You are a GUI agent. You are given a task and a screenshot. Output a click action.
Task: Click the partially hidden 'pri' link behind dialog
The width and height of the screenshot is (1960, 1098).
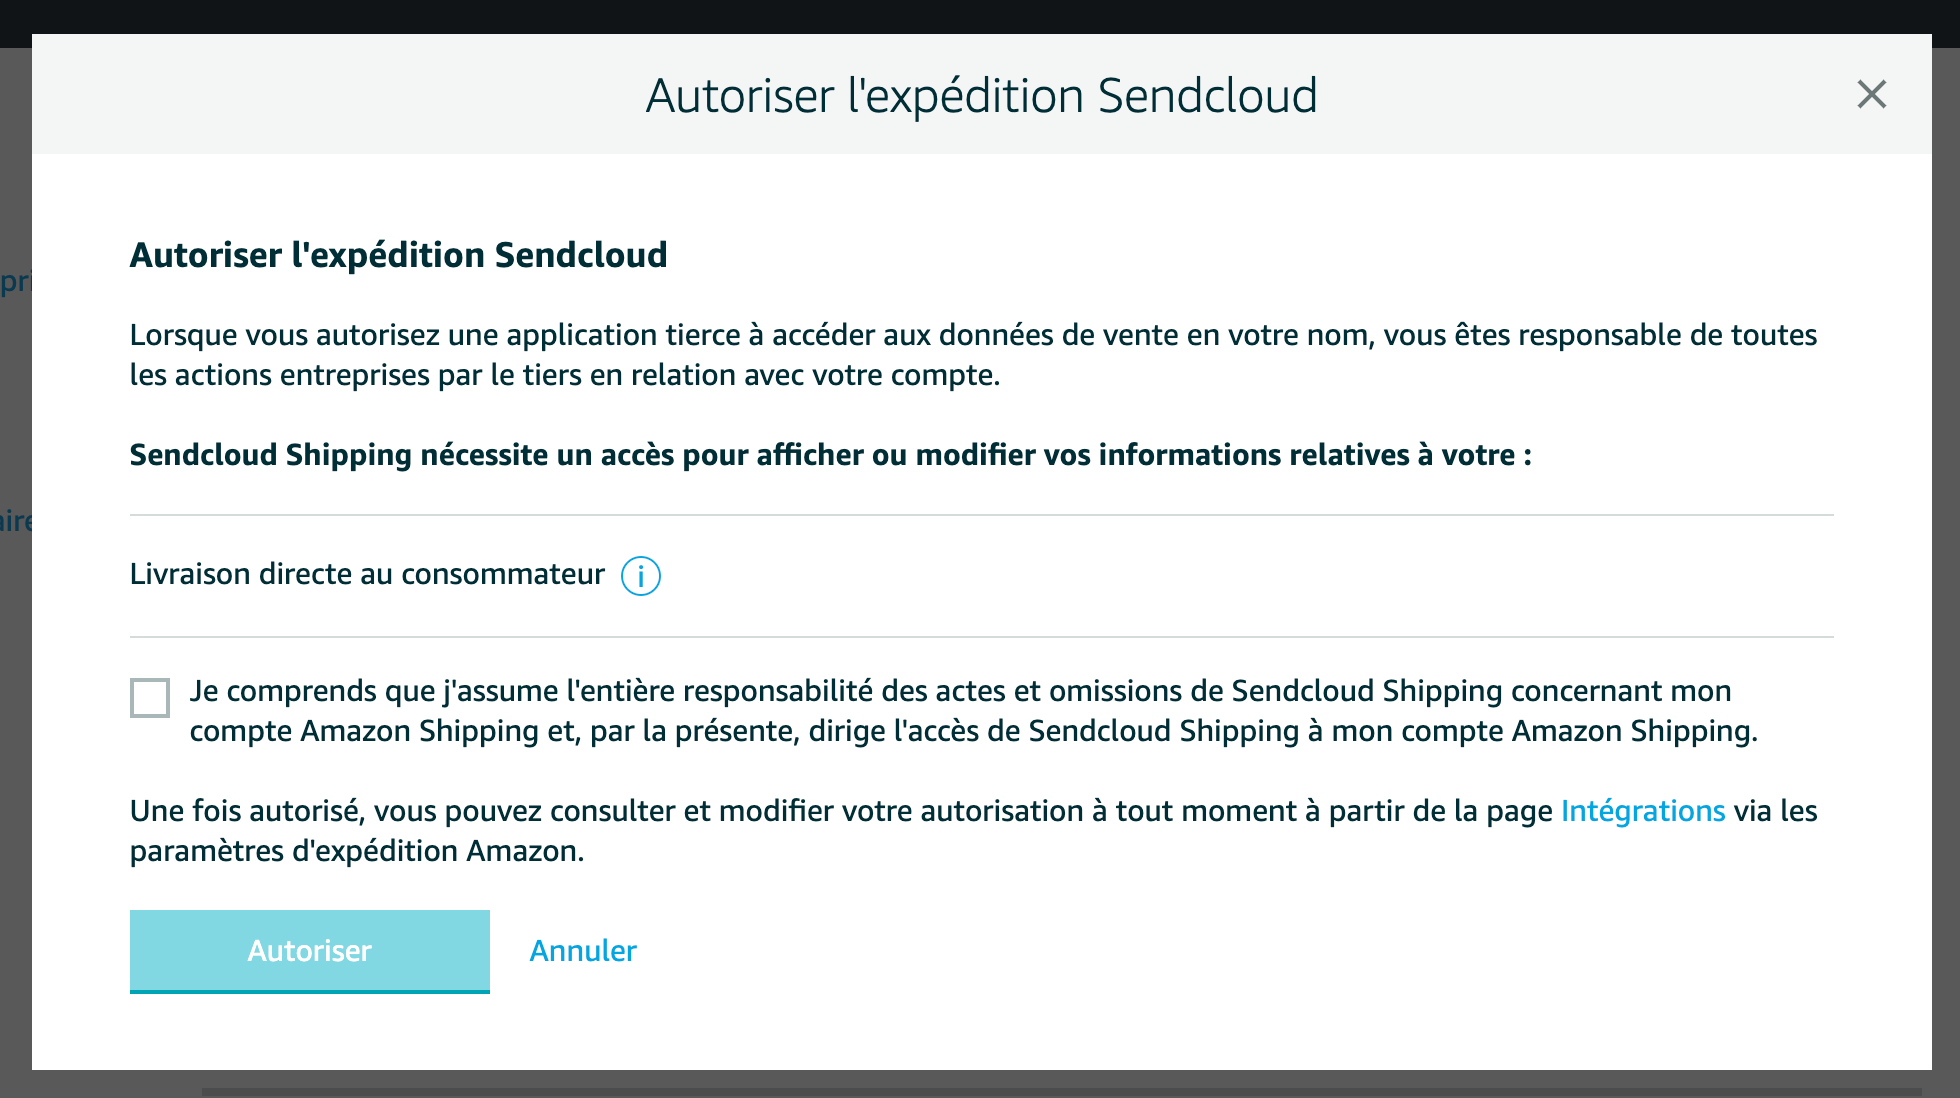(15, 281)
